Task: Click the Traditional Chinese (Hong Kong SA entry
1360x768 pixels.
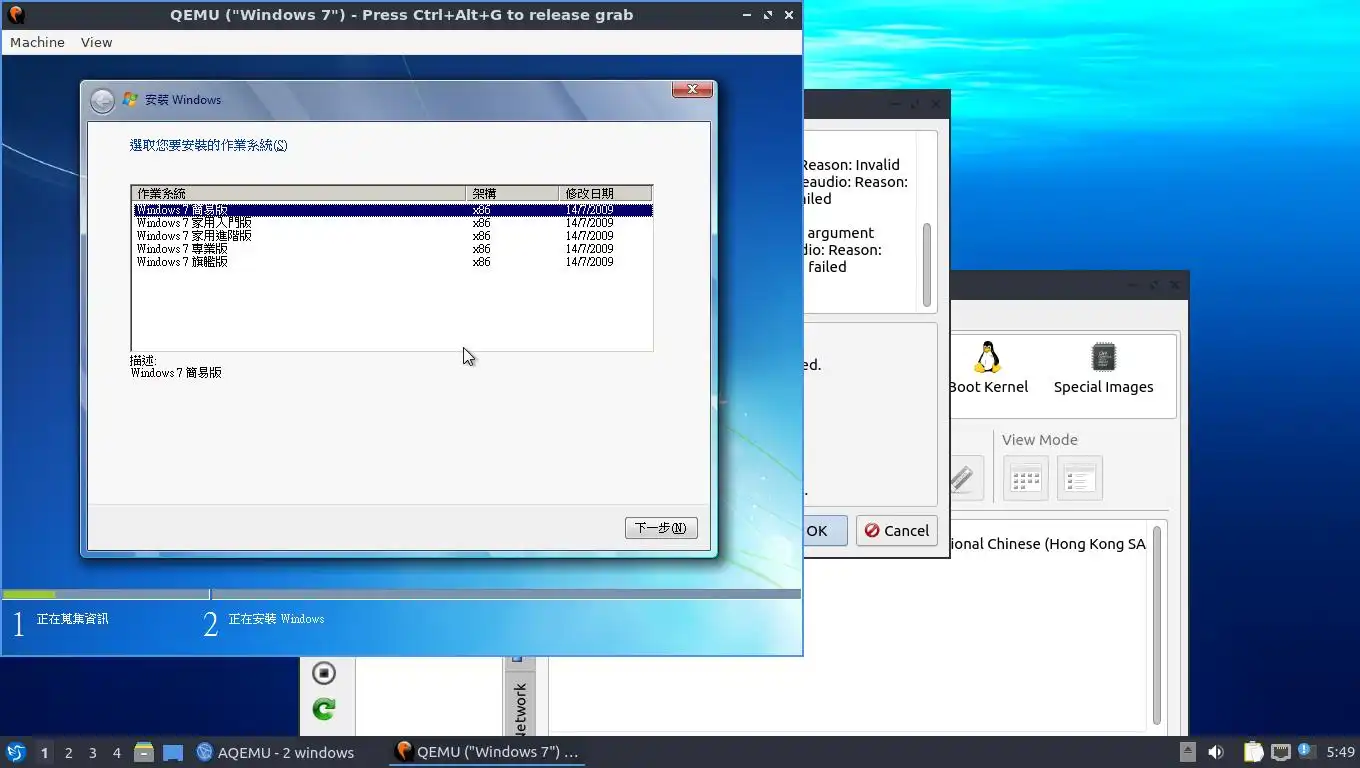Action: pyautogui.click(x=1047, y=544)
